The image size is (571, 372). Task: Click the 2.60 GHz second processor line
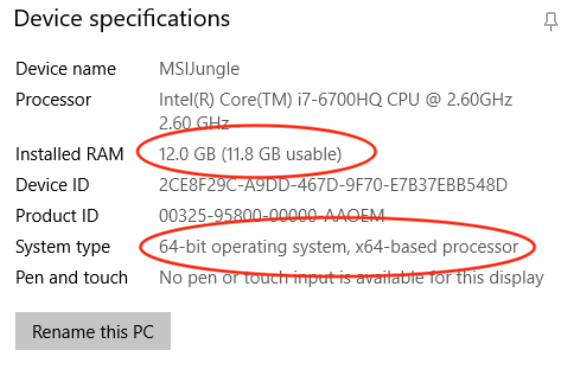(194, 123)
